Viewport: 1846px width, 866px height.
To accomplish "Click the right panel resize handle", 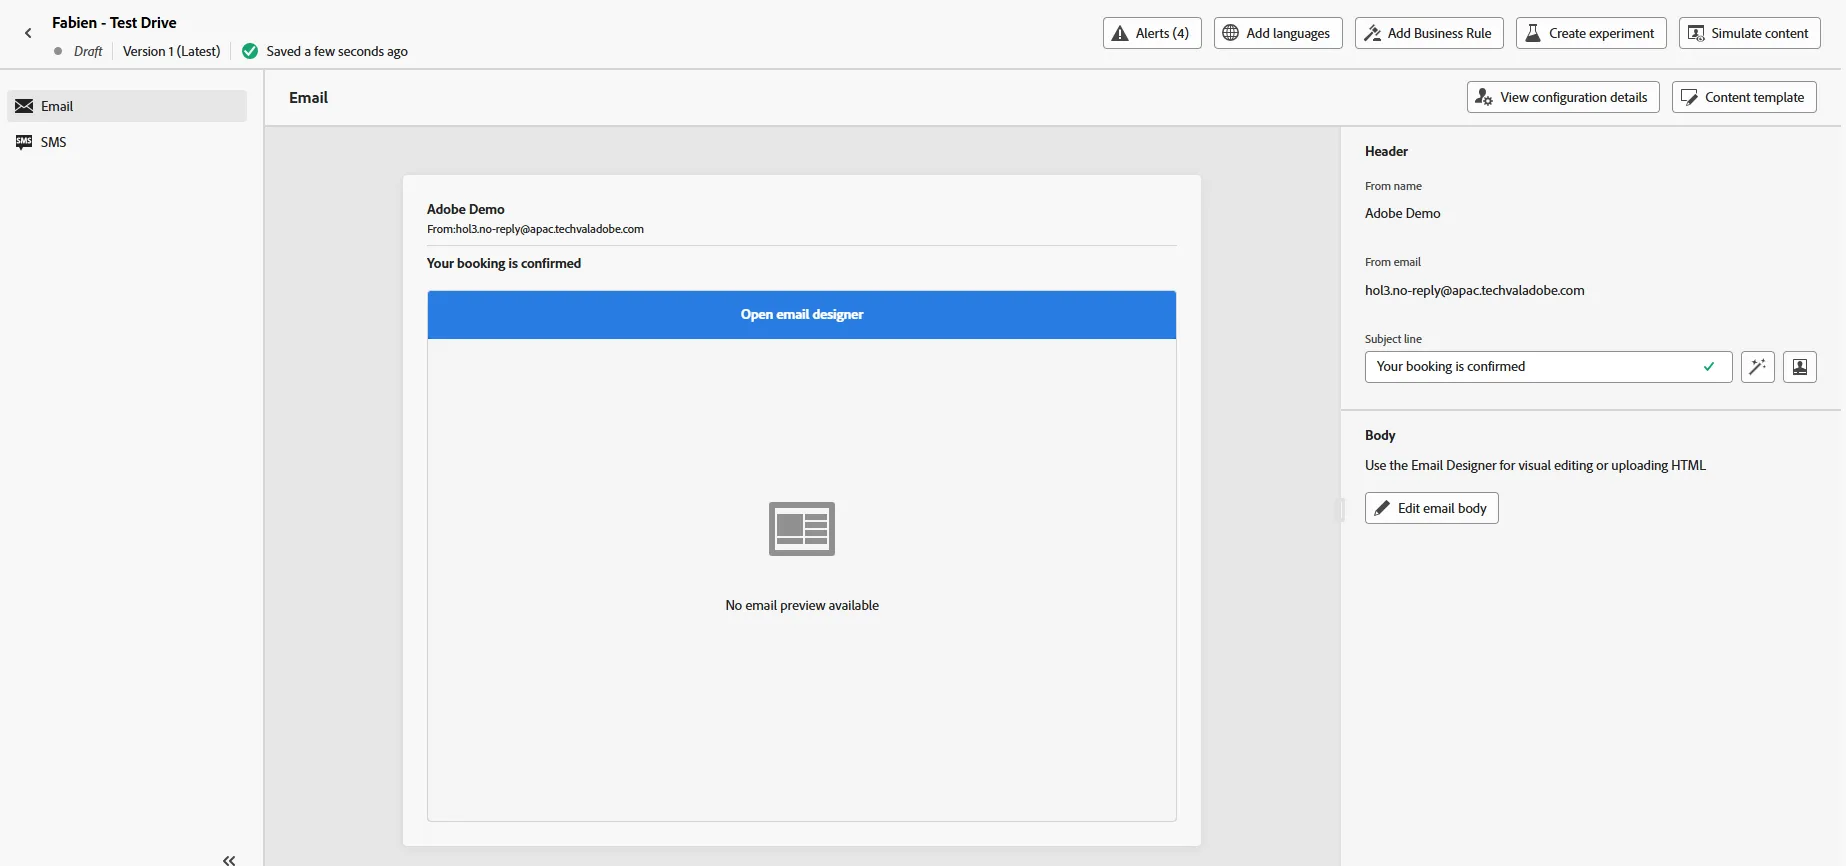I will pyautogui.click(x=1341, y=509).
